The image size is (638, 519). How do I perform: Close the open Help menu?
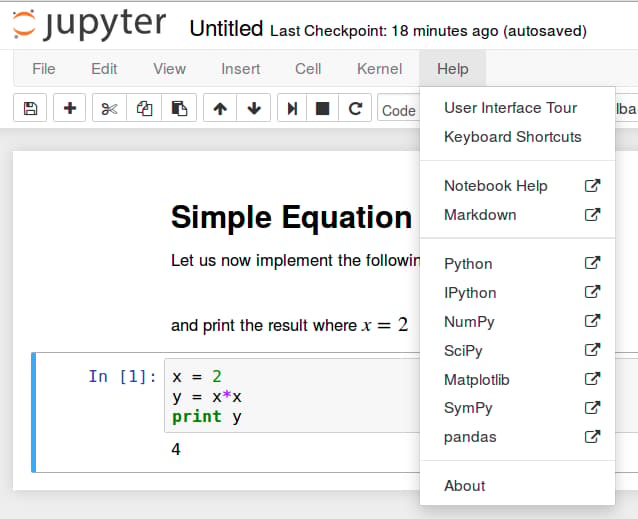click(x=452, y=69)
